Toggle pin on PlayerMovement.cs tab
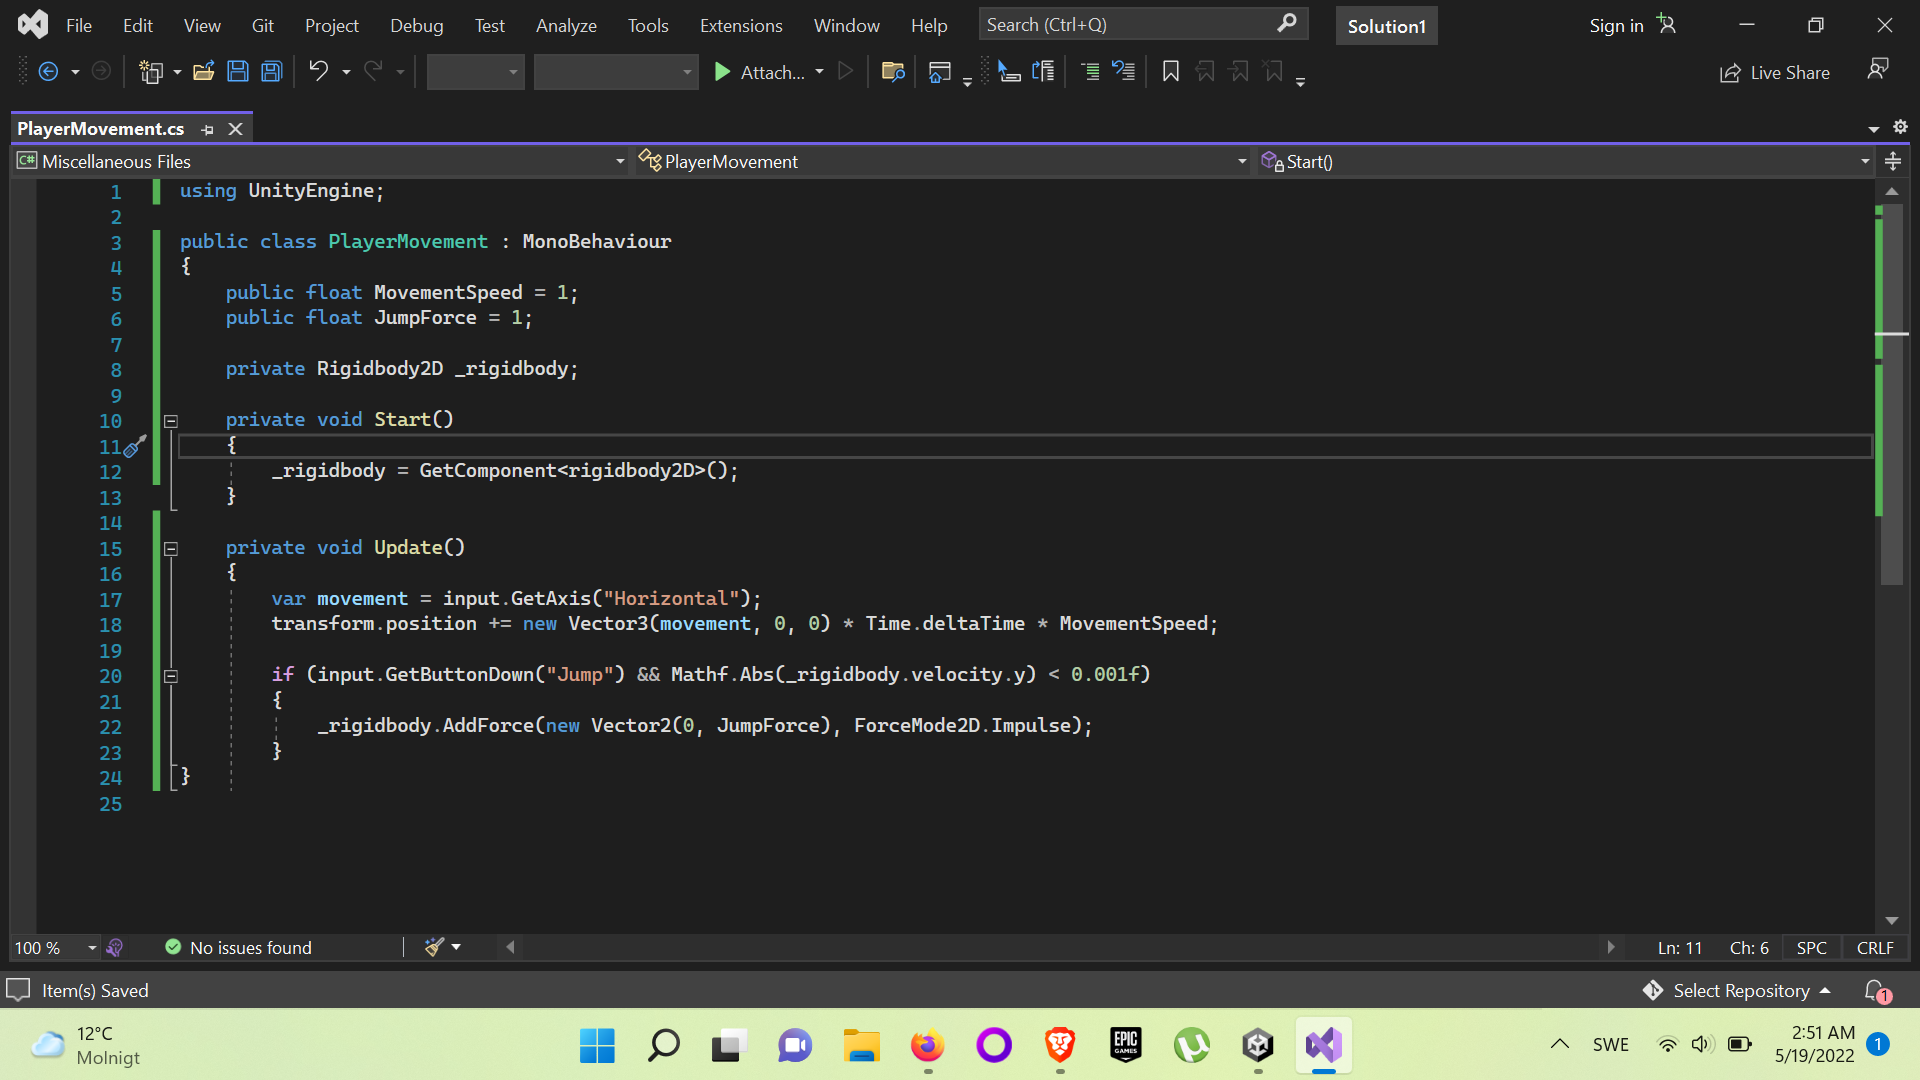The height and width of the screenshot is (1080, 1920). 208,129
